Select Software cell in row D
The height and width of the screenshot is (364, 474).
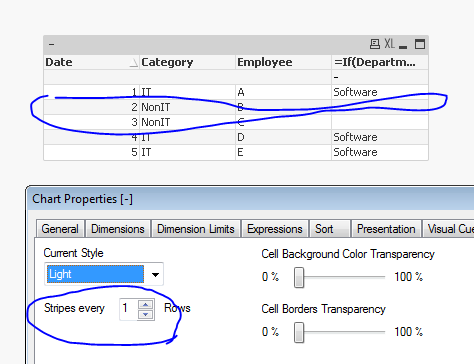pos(380,137)
